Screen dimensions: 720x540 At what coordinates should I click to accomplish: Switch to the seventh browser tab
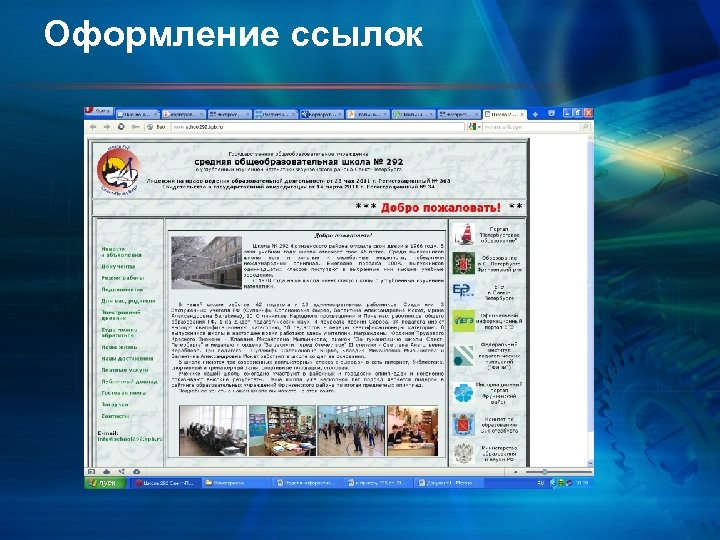[x=413, y=114]
